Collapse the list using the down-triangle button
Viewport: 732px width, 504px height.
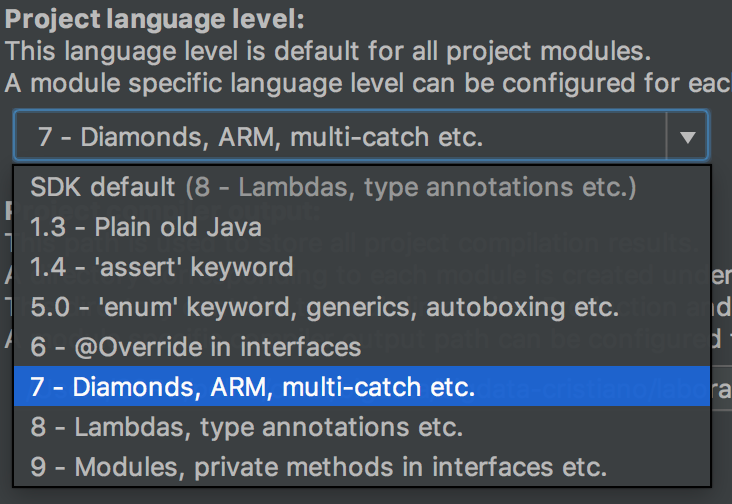(x=686, y=136)
